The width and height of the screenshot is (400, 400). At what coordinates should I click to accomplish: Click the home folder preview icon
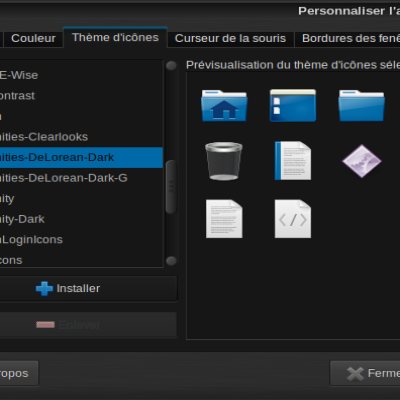coord(224,105)
